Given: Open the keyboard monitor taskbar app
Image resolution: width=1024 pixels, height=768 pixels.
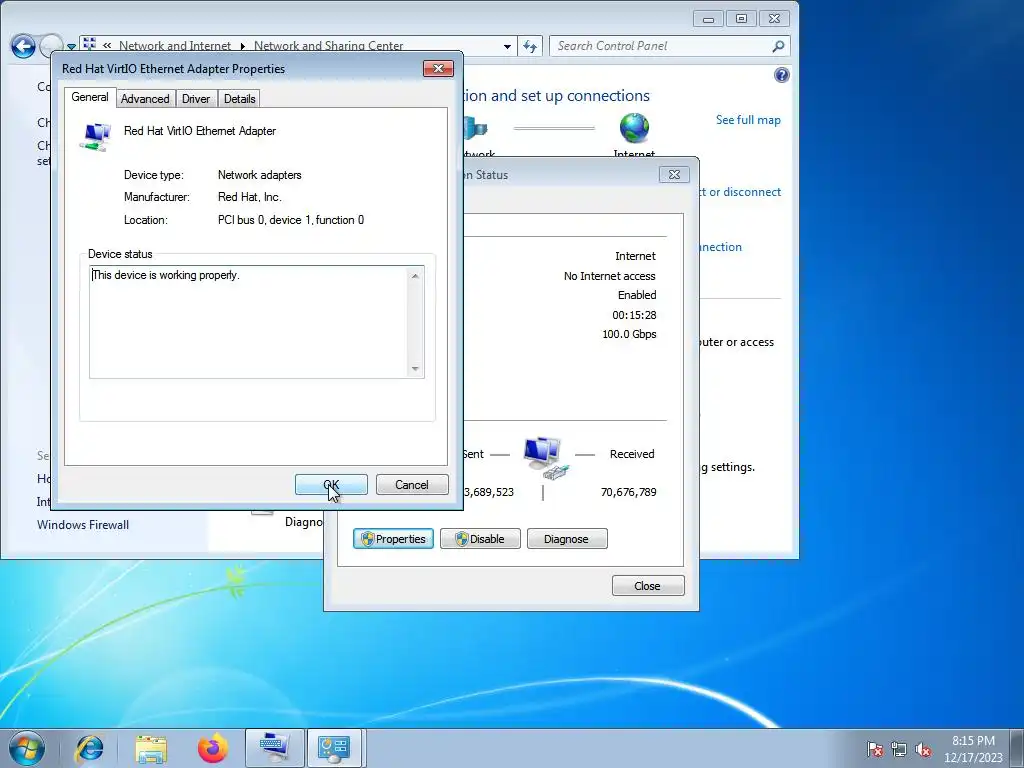Looking at the screenshot, I should tap(274, 748).
